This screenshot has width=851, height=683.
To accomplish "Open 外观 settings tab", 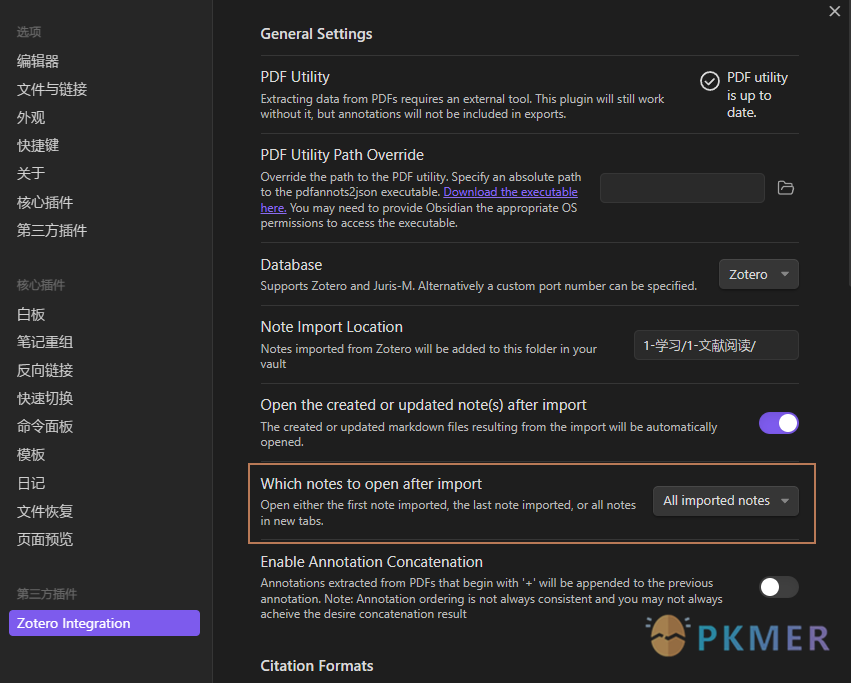I will pyautogui.click(x=30, y=117).
